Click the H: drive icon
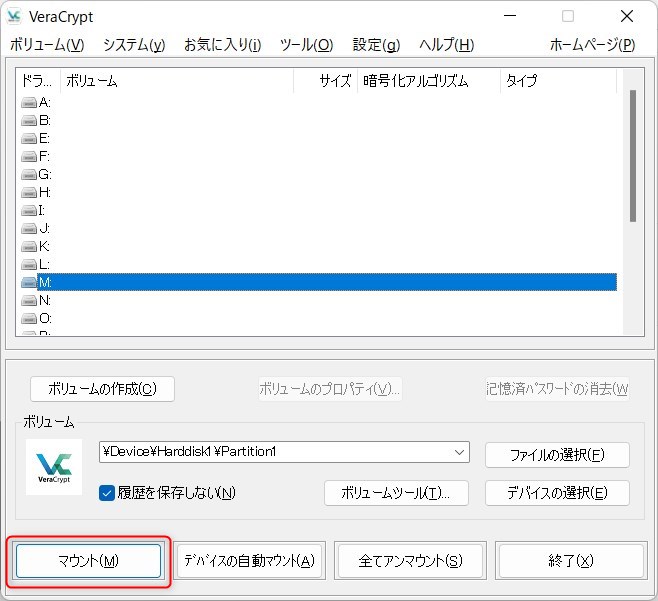The image size is (658, 601). pyautogui.click(x=29, y=192)
